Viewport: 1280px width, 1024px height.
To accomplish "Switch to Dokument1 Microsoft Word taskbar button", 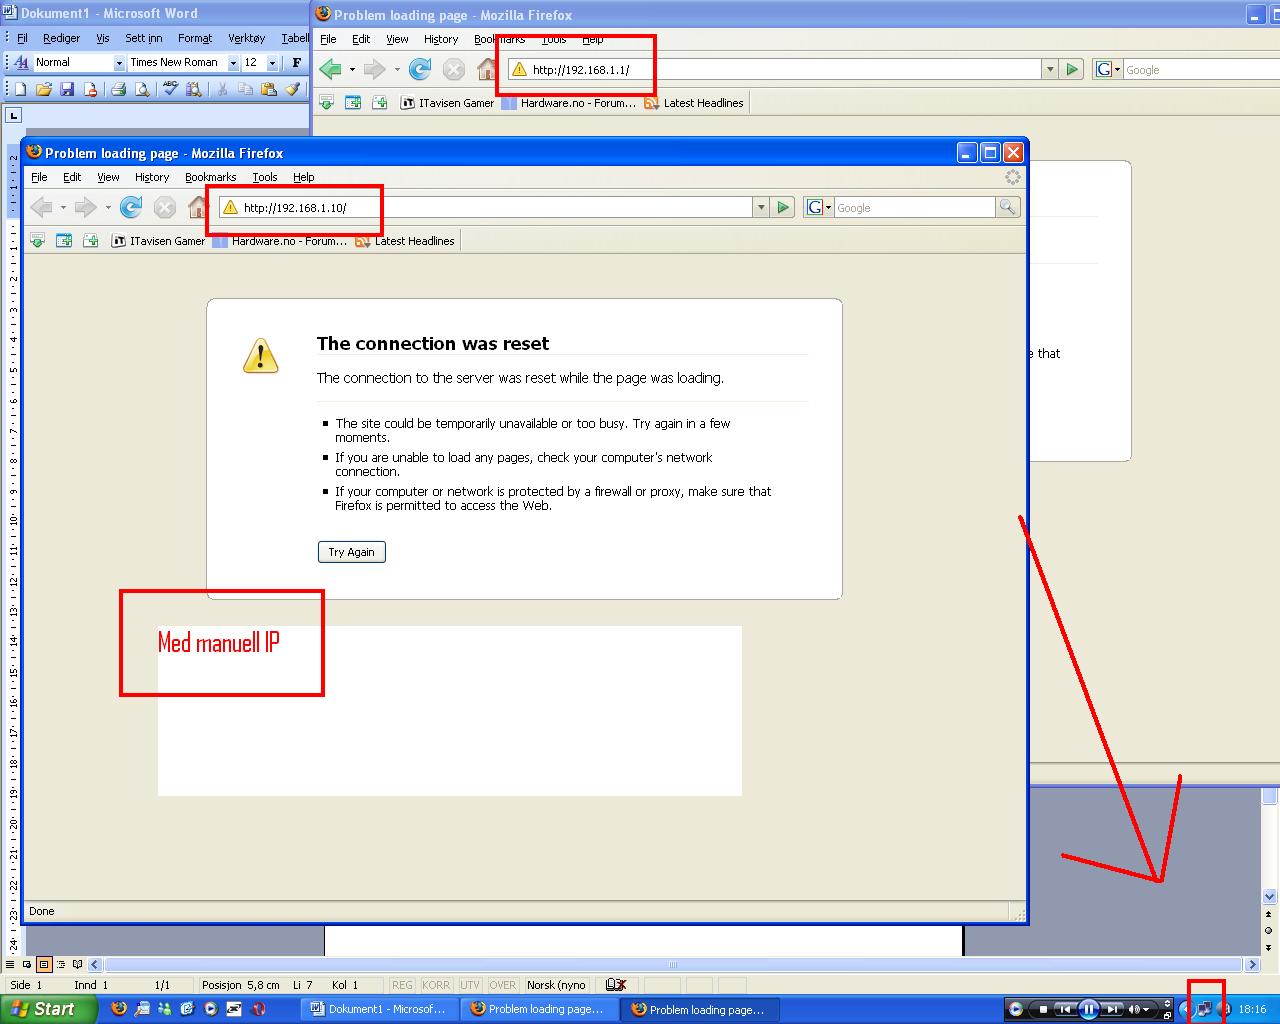I will 379,1009.
